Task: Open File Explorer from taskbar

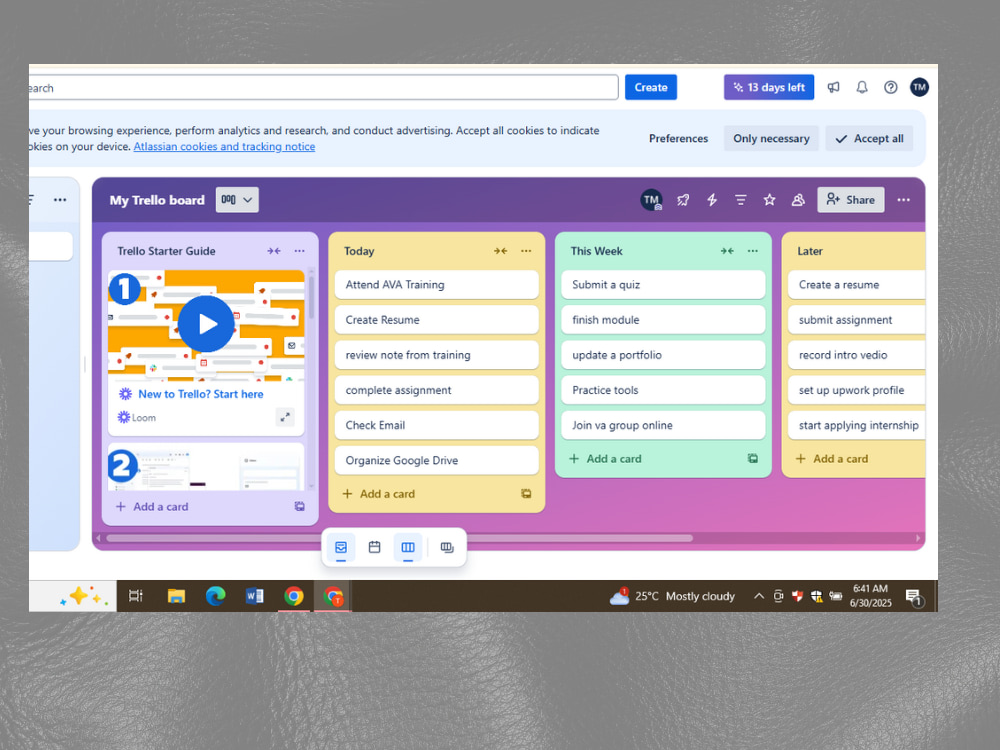Action: 176,596
